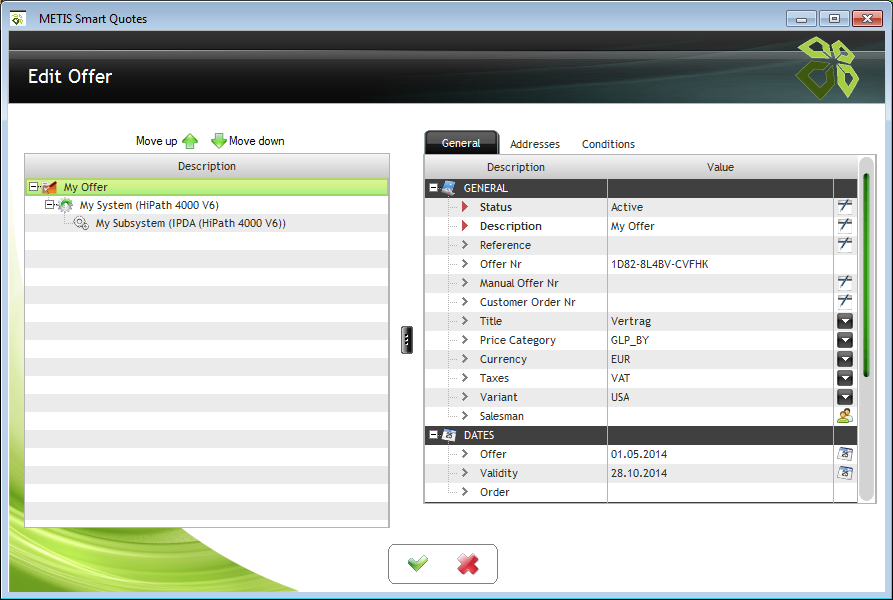Switch to the Conditions tab
893x600 pixels.
(x=608, y=144)
